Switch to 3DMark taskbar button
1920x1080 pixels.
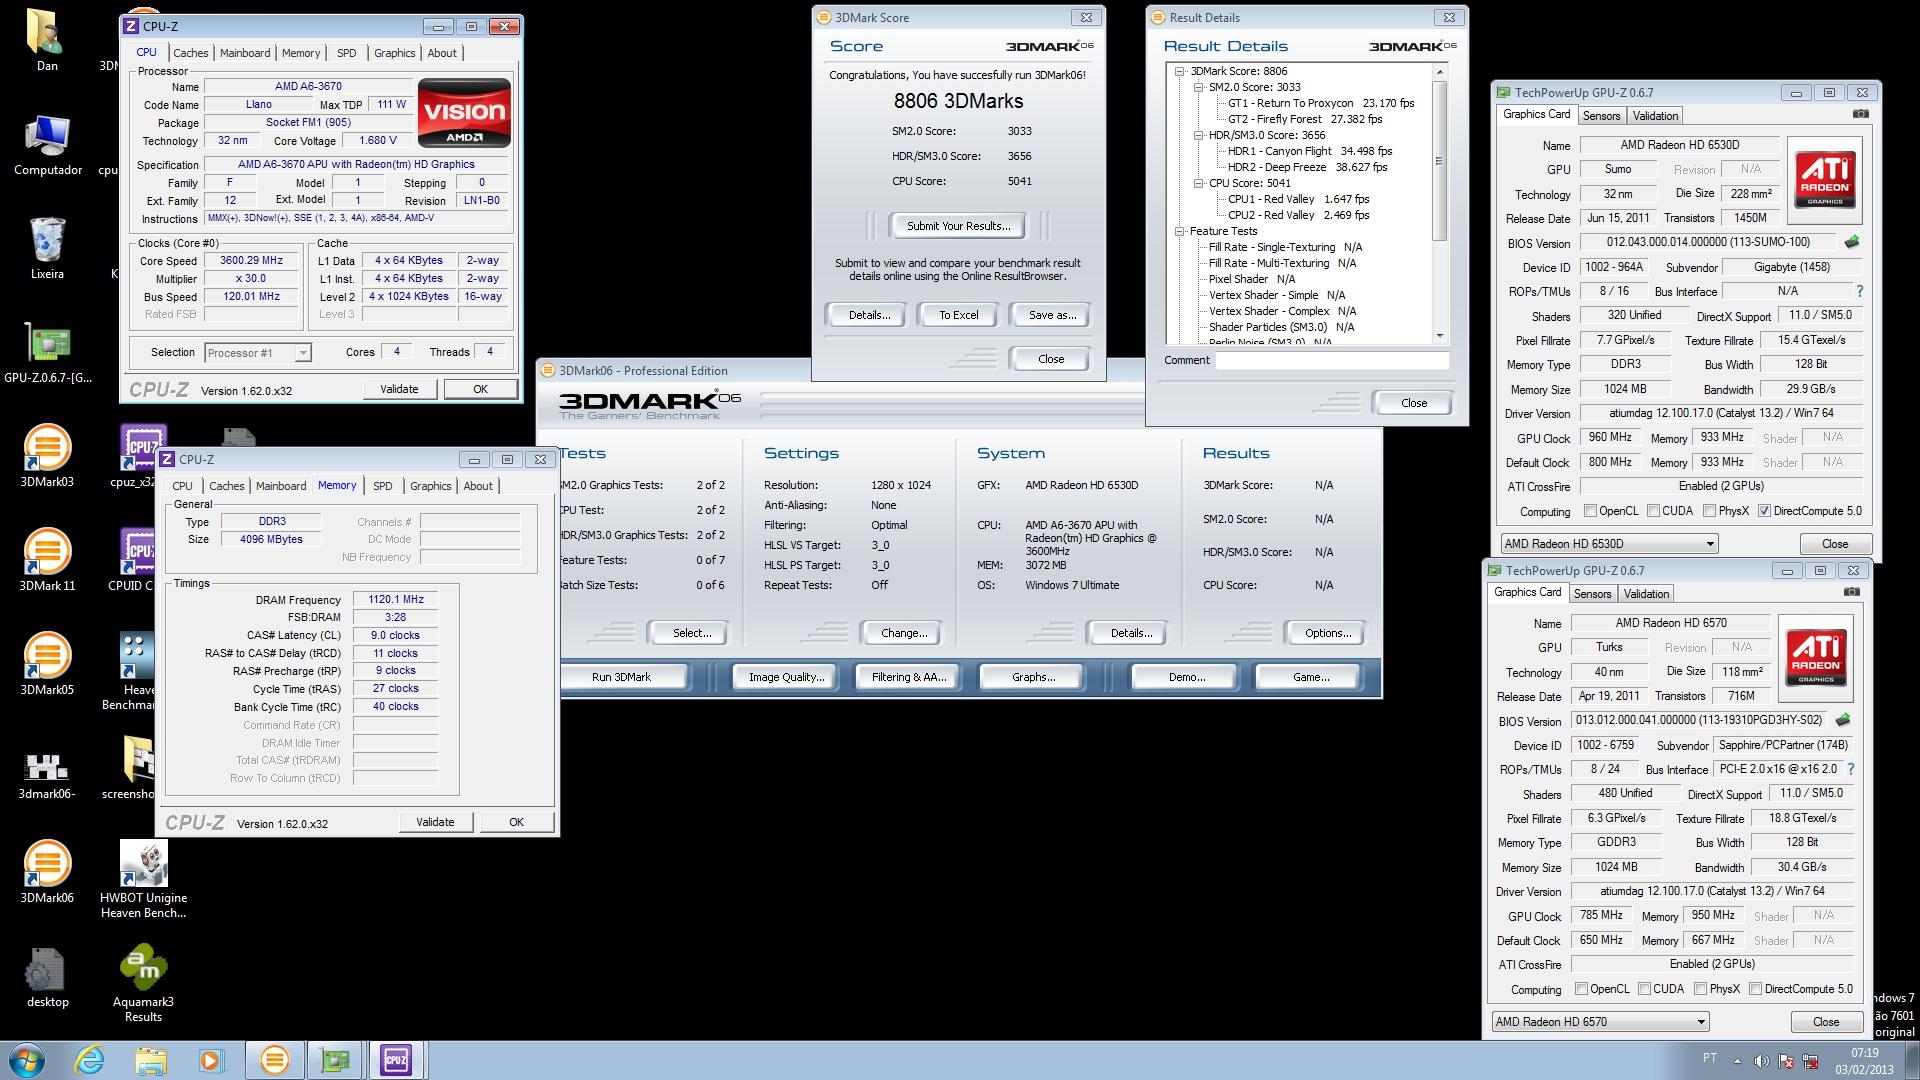click(274, 1060)
